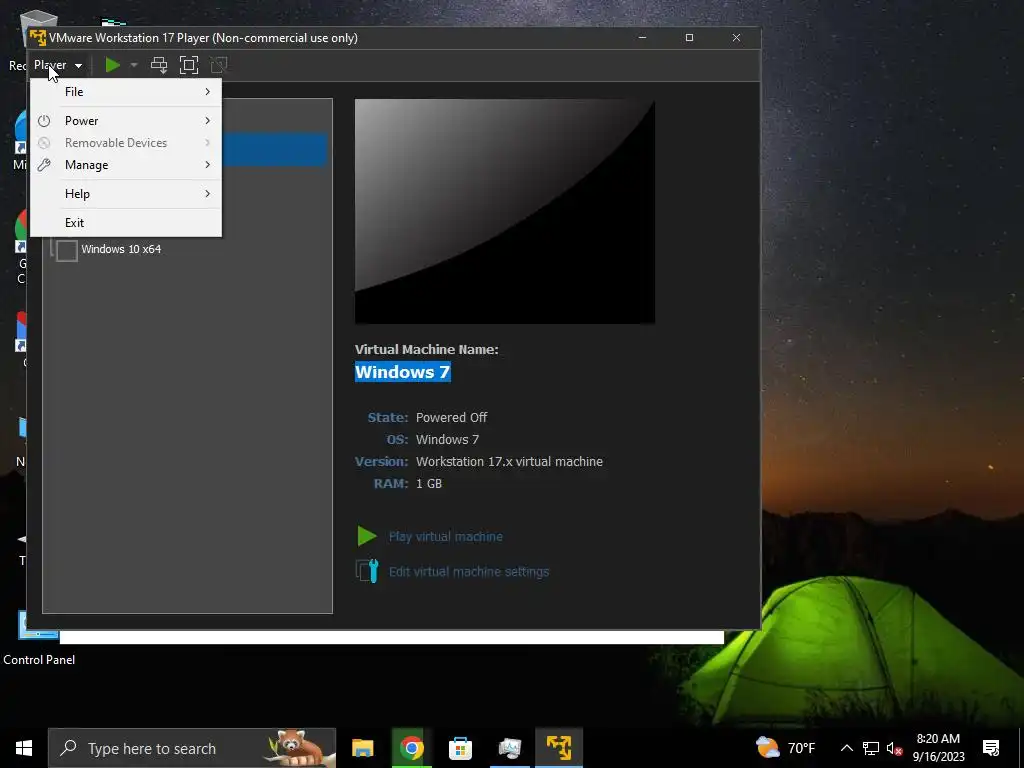
Task: Click the power icon beside Power
Action: click(44, 121)
